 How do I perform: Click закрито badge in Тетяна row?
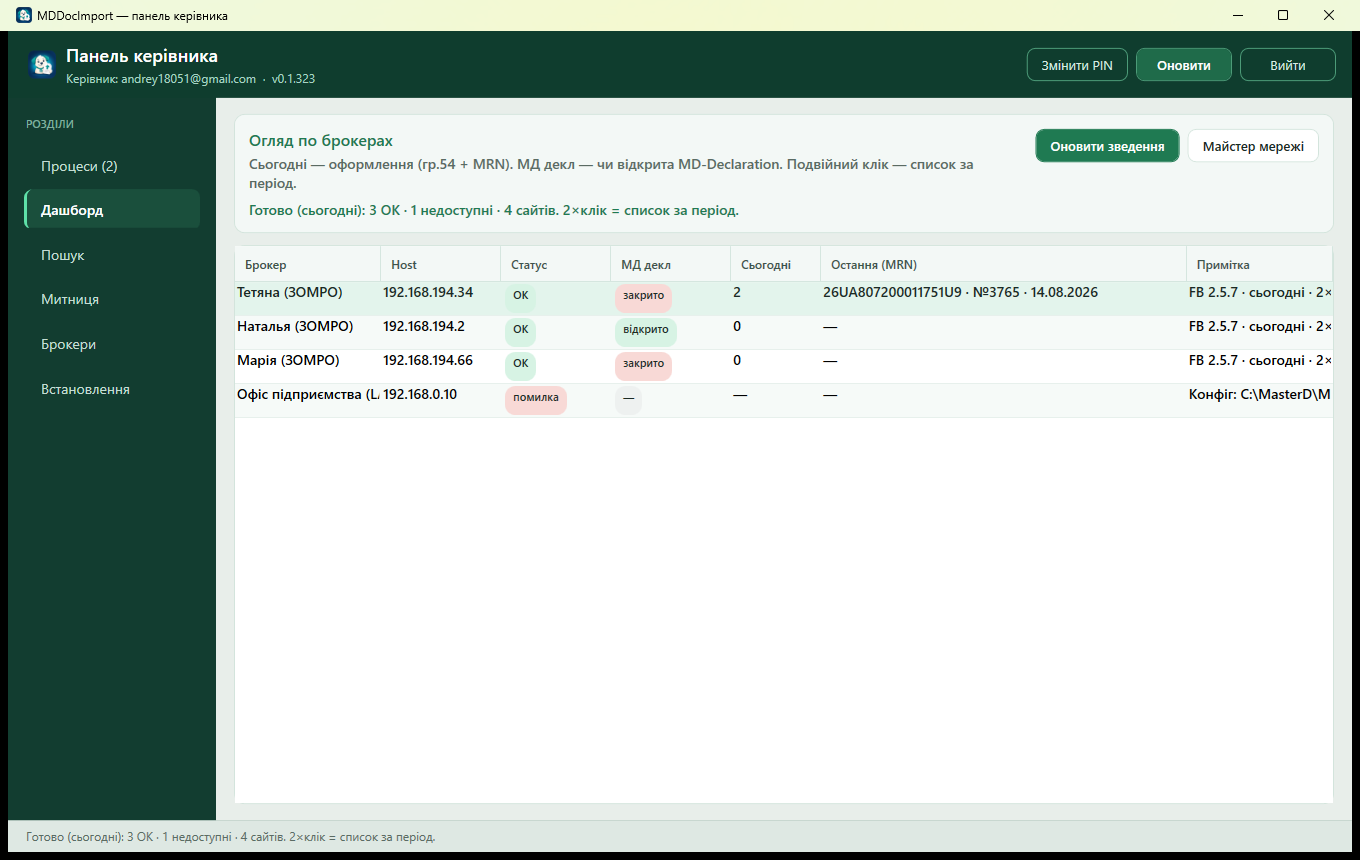point(643,296)
